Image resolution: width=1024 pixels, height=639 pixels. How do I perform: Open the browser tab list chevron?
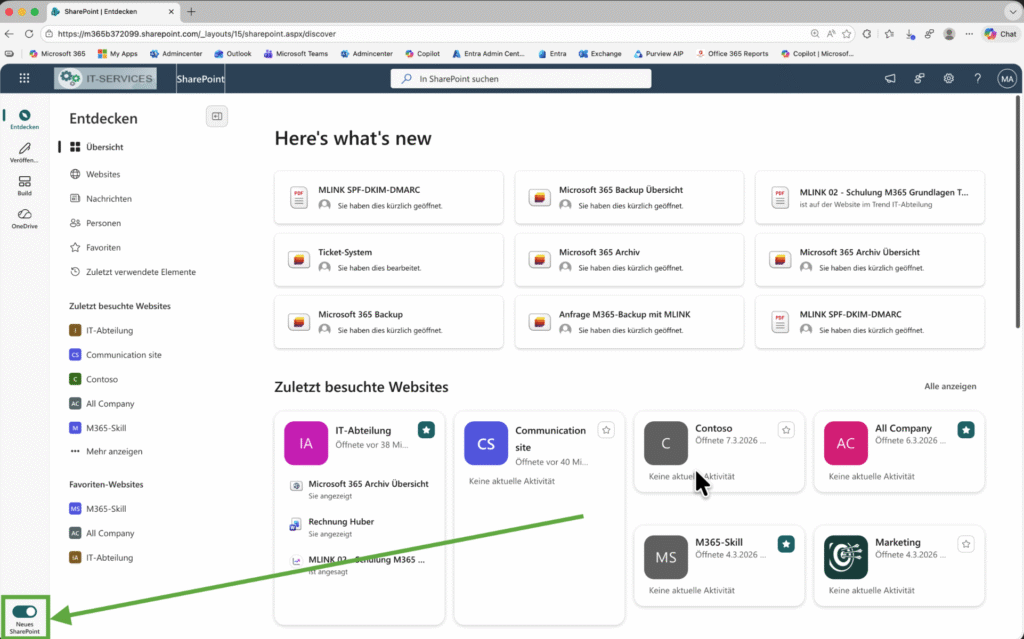point(1013,11)
